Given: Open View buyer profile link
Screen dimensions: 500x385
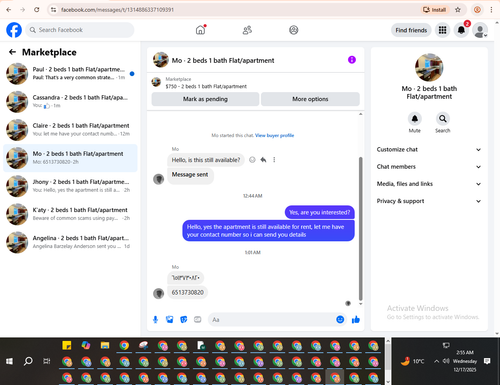Looking at the screenshot, I should click(x=274, y=135).
